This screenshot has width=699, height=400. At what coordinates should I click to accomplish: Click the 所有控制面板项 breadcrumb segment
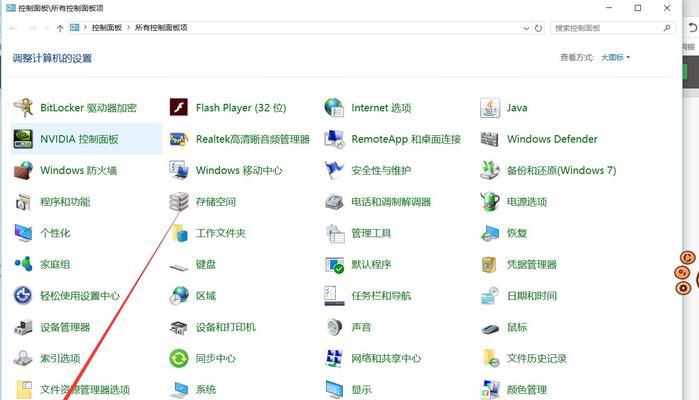pyautogui.click(x=161, y=28)
